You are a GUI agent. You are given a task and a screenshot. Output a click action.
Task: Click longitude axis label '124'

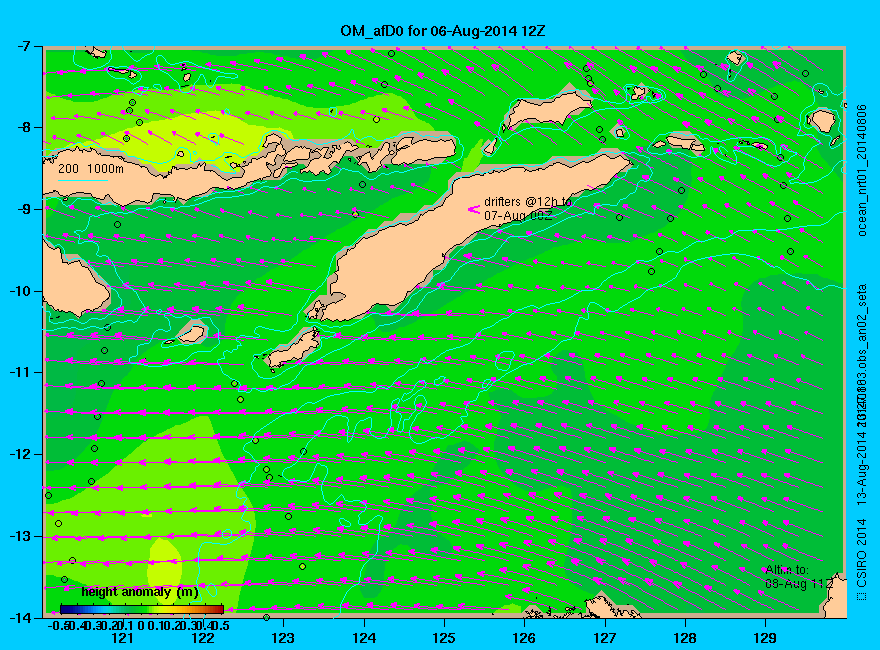[x=364, y=638]
